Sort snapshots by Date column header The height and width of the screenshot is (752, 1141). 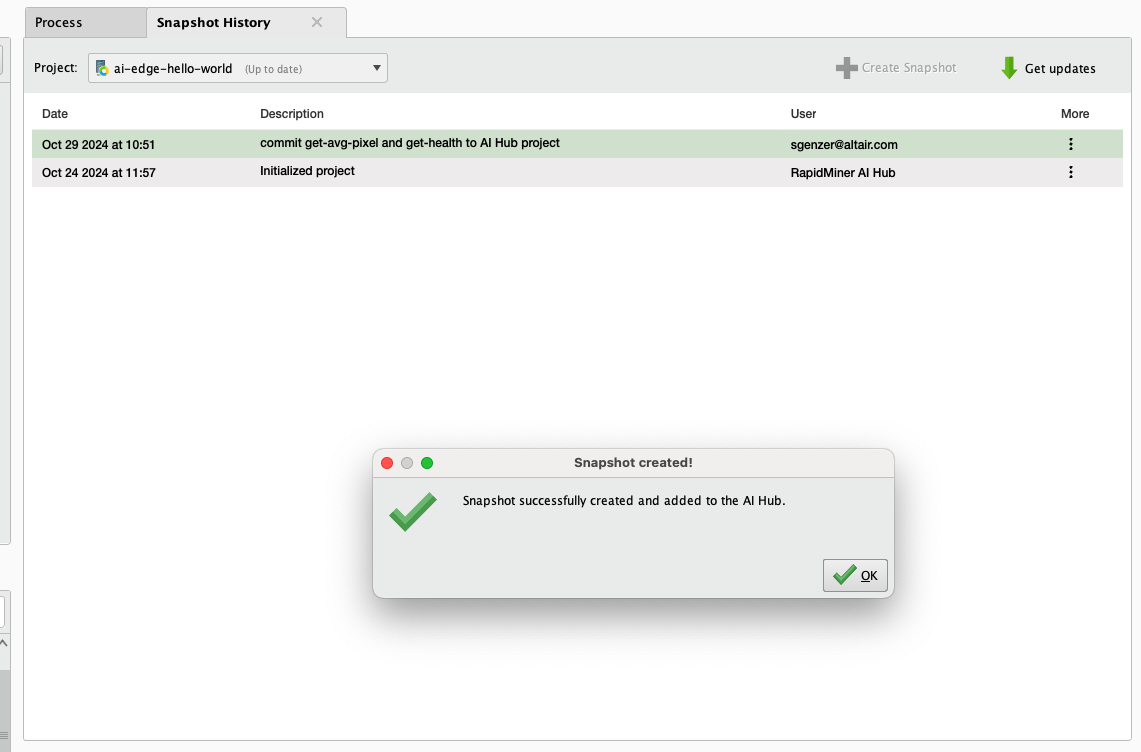(55, 114)
